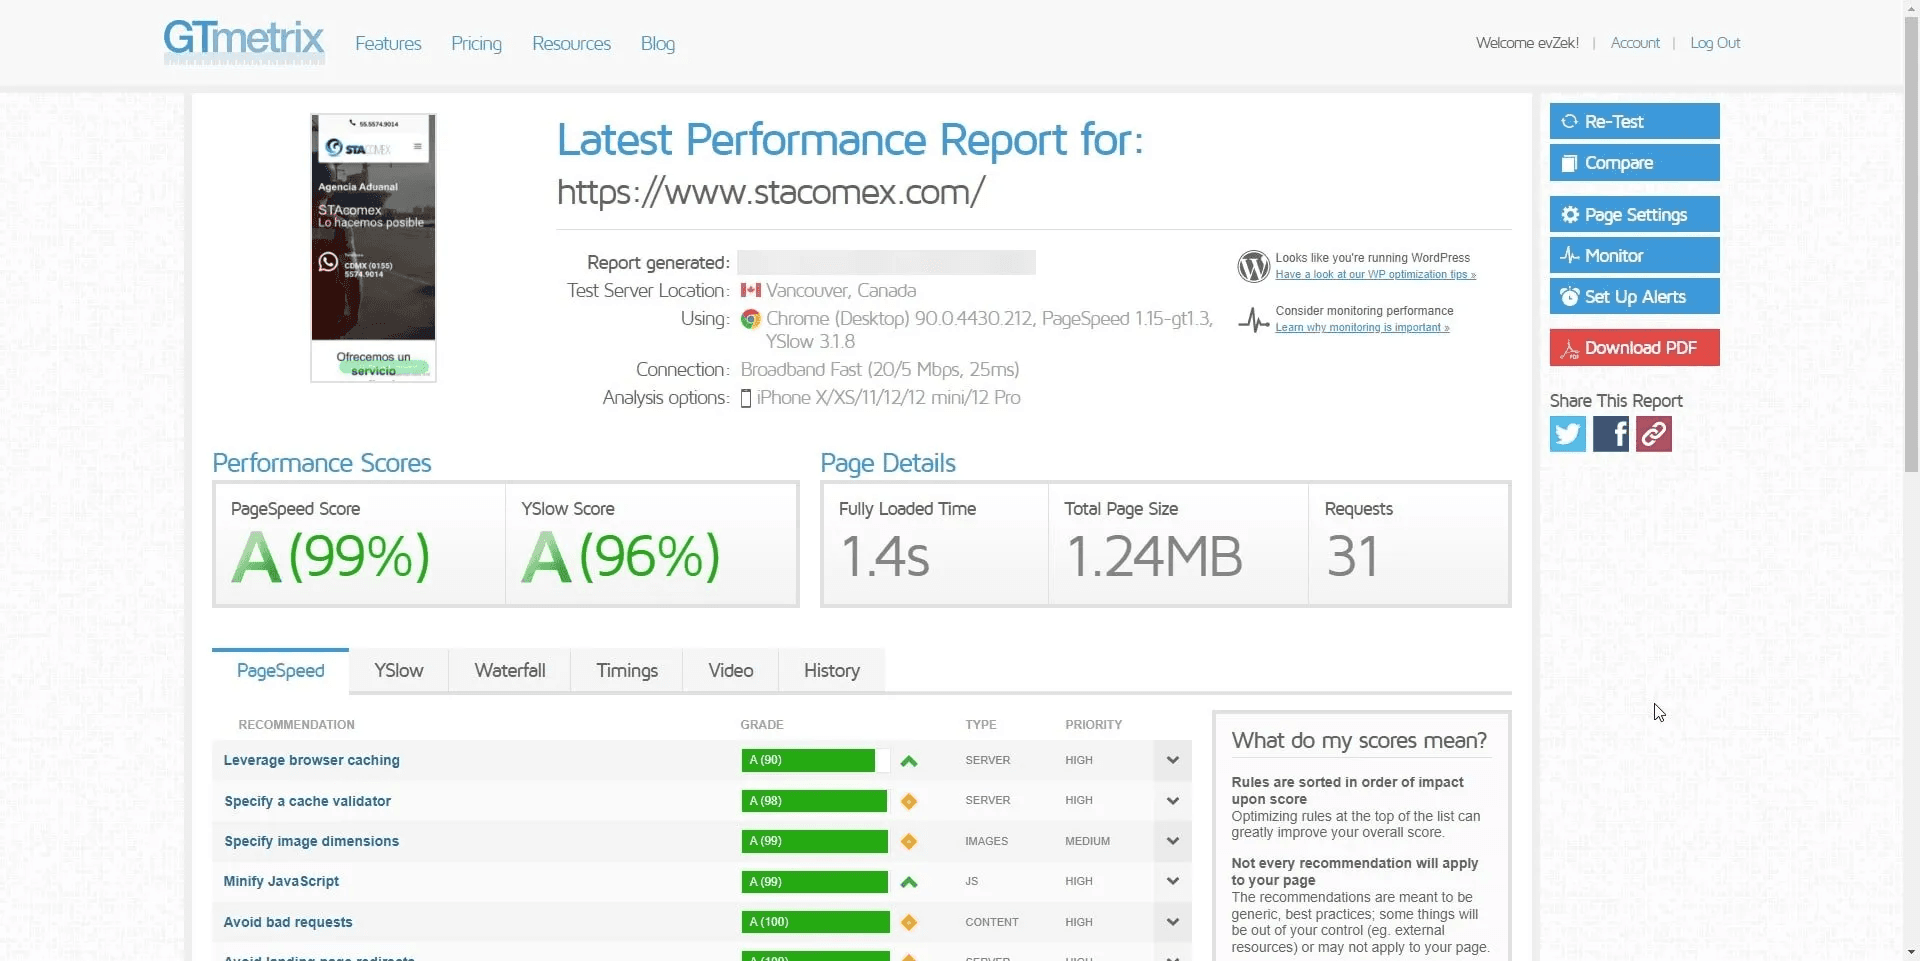The height and width of the screenshot is (961, 1920).
Task: Click the Facebook share icon
Action: tap(1610, 434)
